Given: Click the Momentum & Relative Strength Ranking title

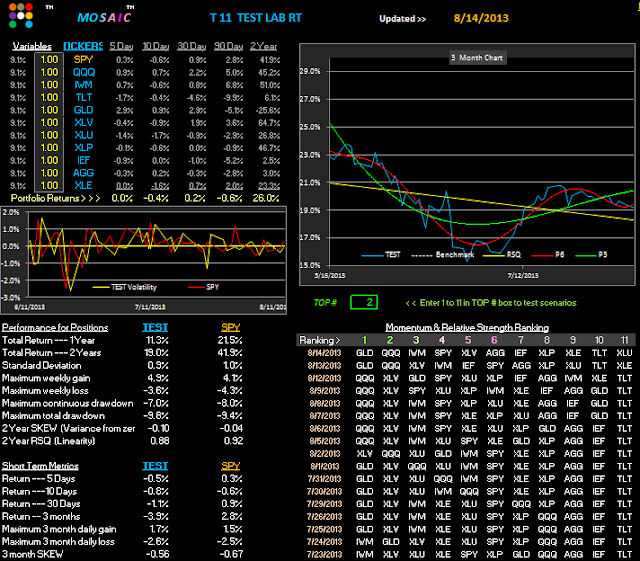Looking at the screenshot, I should pos(467,327).
